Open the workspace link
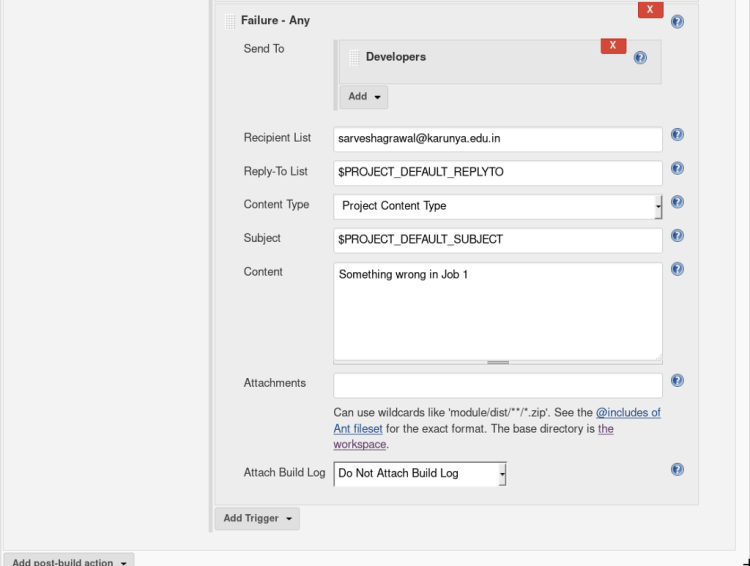 point(359,445)
